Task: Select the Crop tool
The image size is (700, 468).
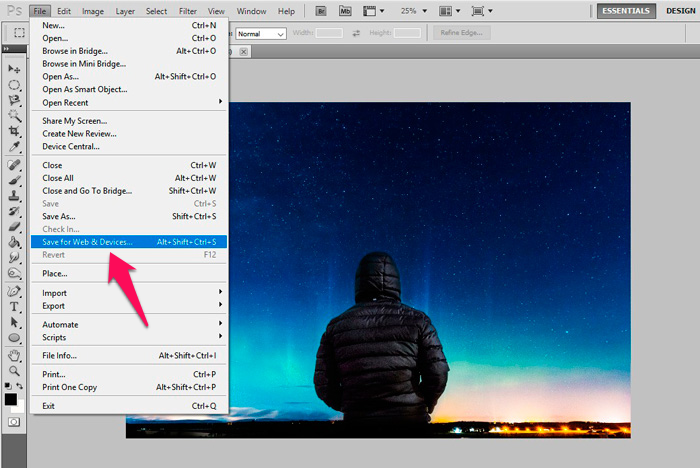Action: (x=15, y=131)
